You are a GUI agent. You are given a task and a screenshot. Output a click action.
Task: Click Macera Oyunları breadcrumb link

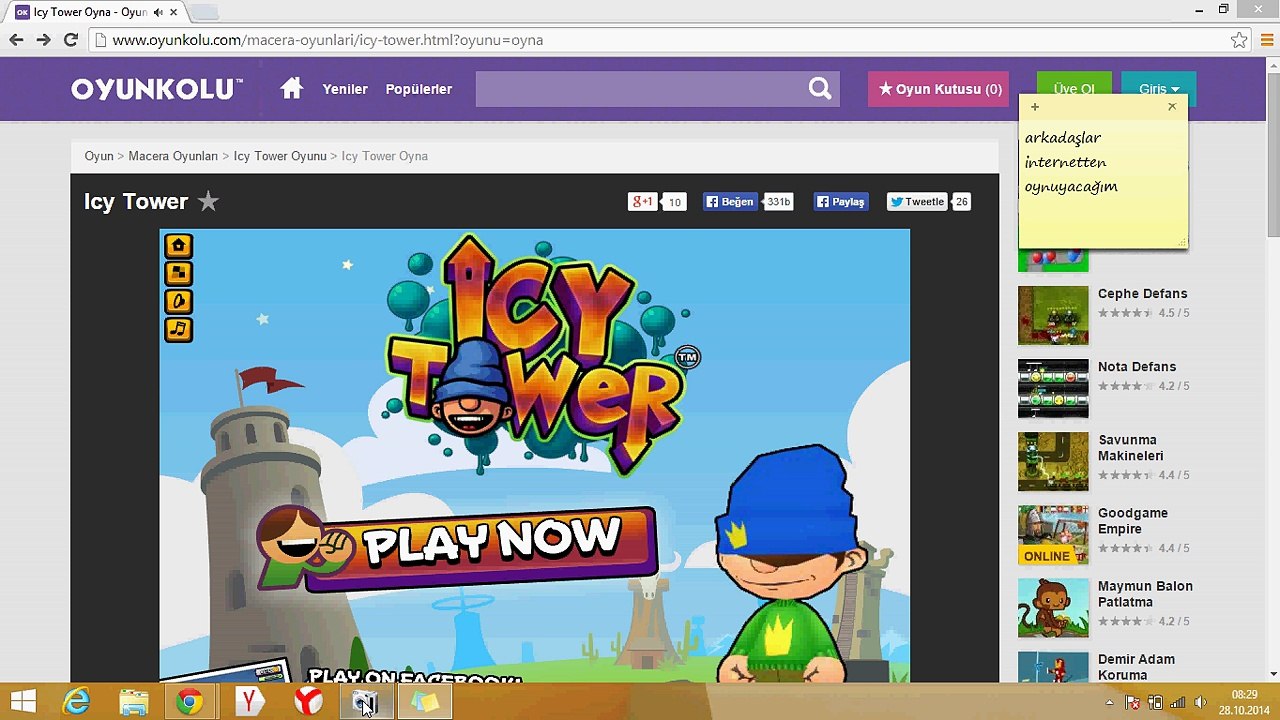pyautogui.click(x=173, y=156)
